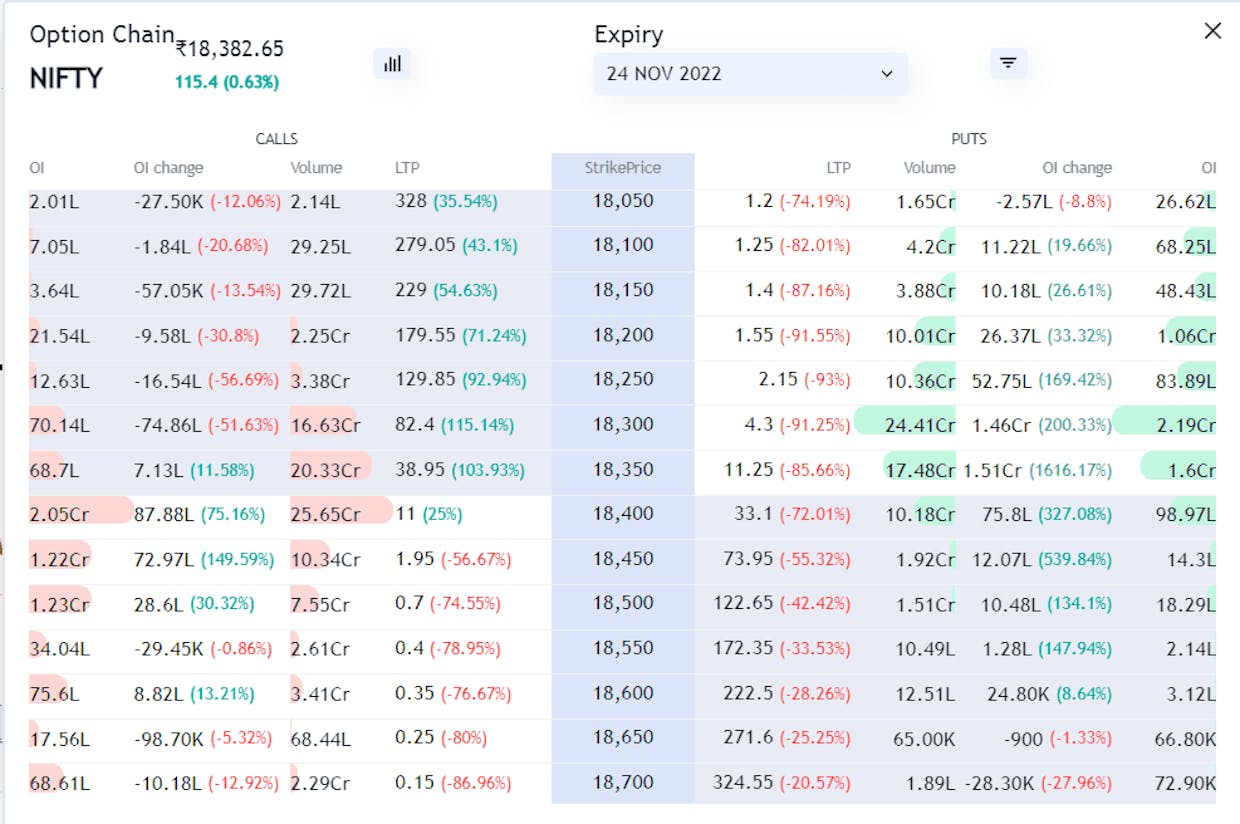
Task: Click call LTP 179.55 (71.24%)
Action: coord(460,335)
